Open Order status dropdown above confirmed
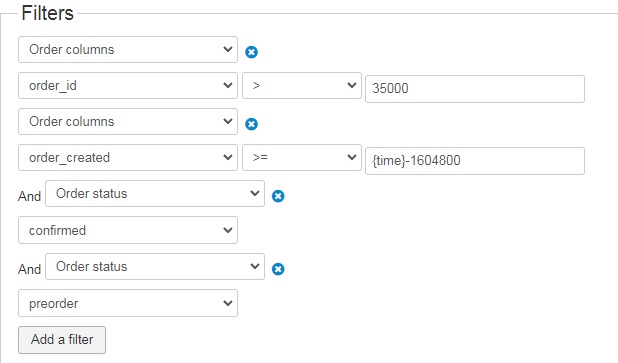The width and height of the screenshot is (618, 363). pyautogui.click(x=155, y=194)
